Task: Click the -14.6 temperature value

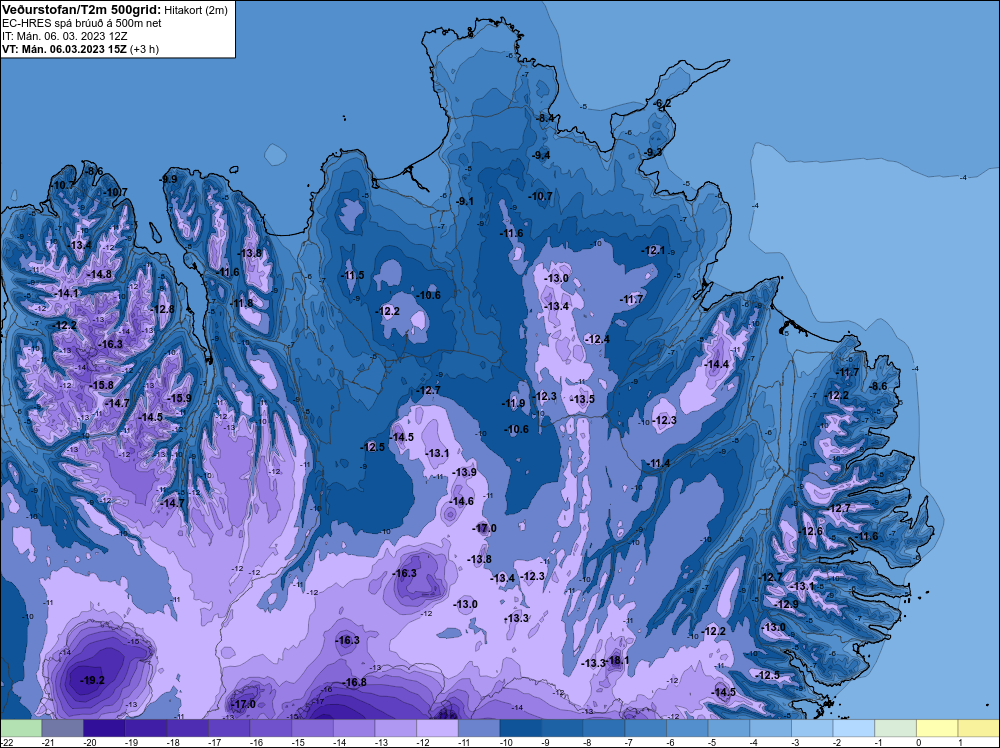Action: 460,501
